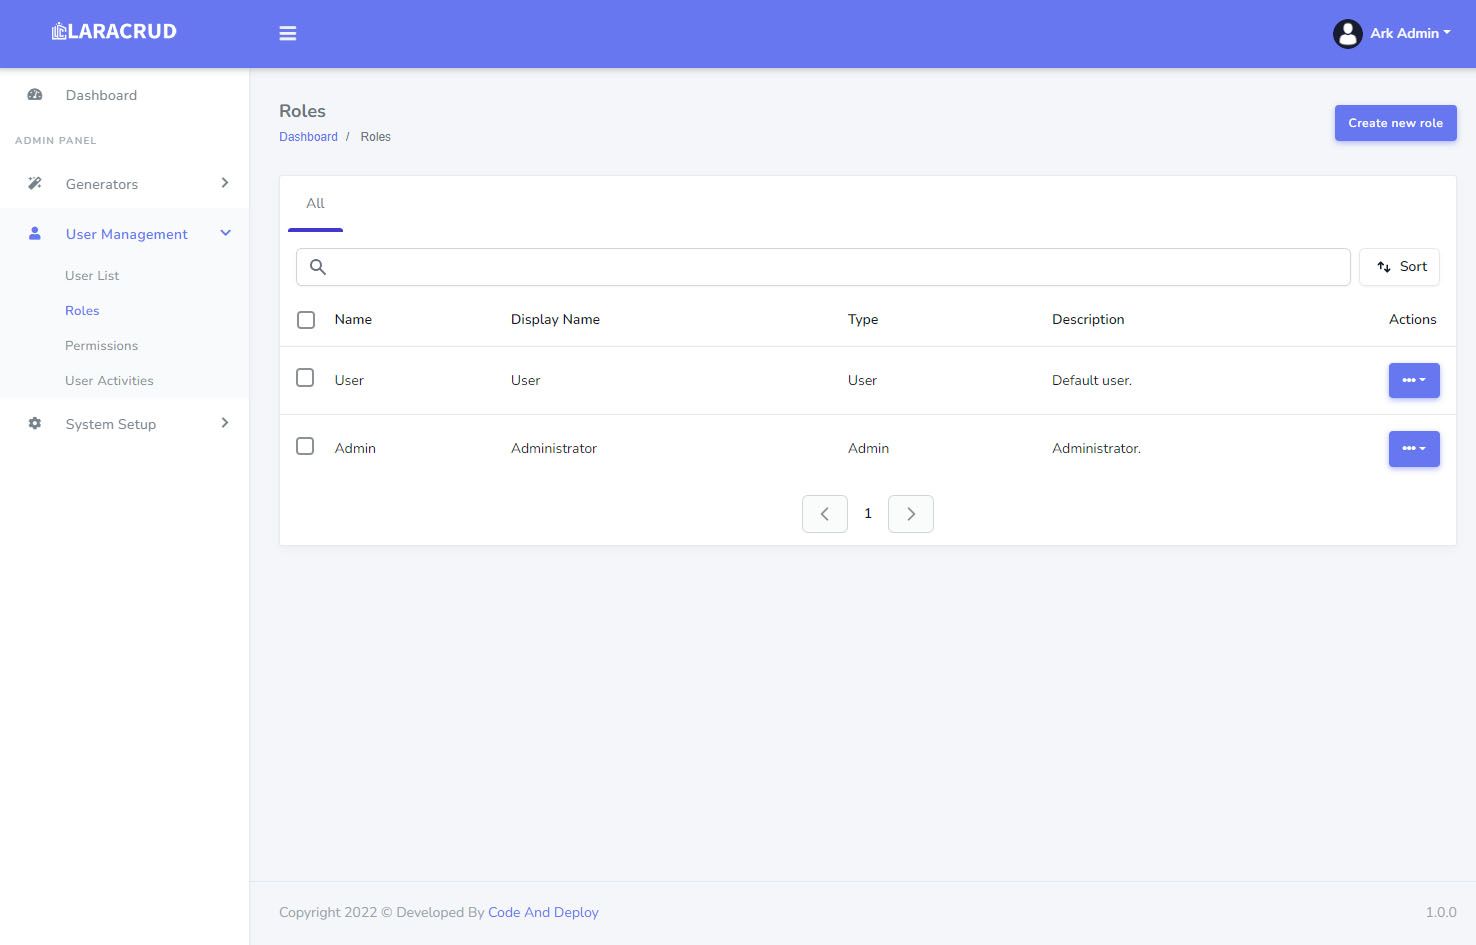Click the System Setup gear icon
Screen dimensions: 1476x945
[35, 424]
